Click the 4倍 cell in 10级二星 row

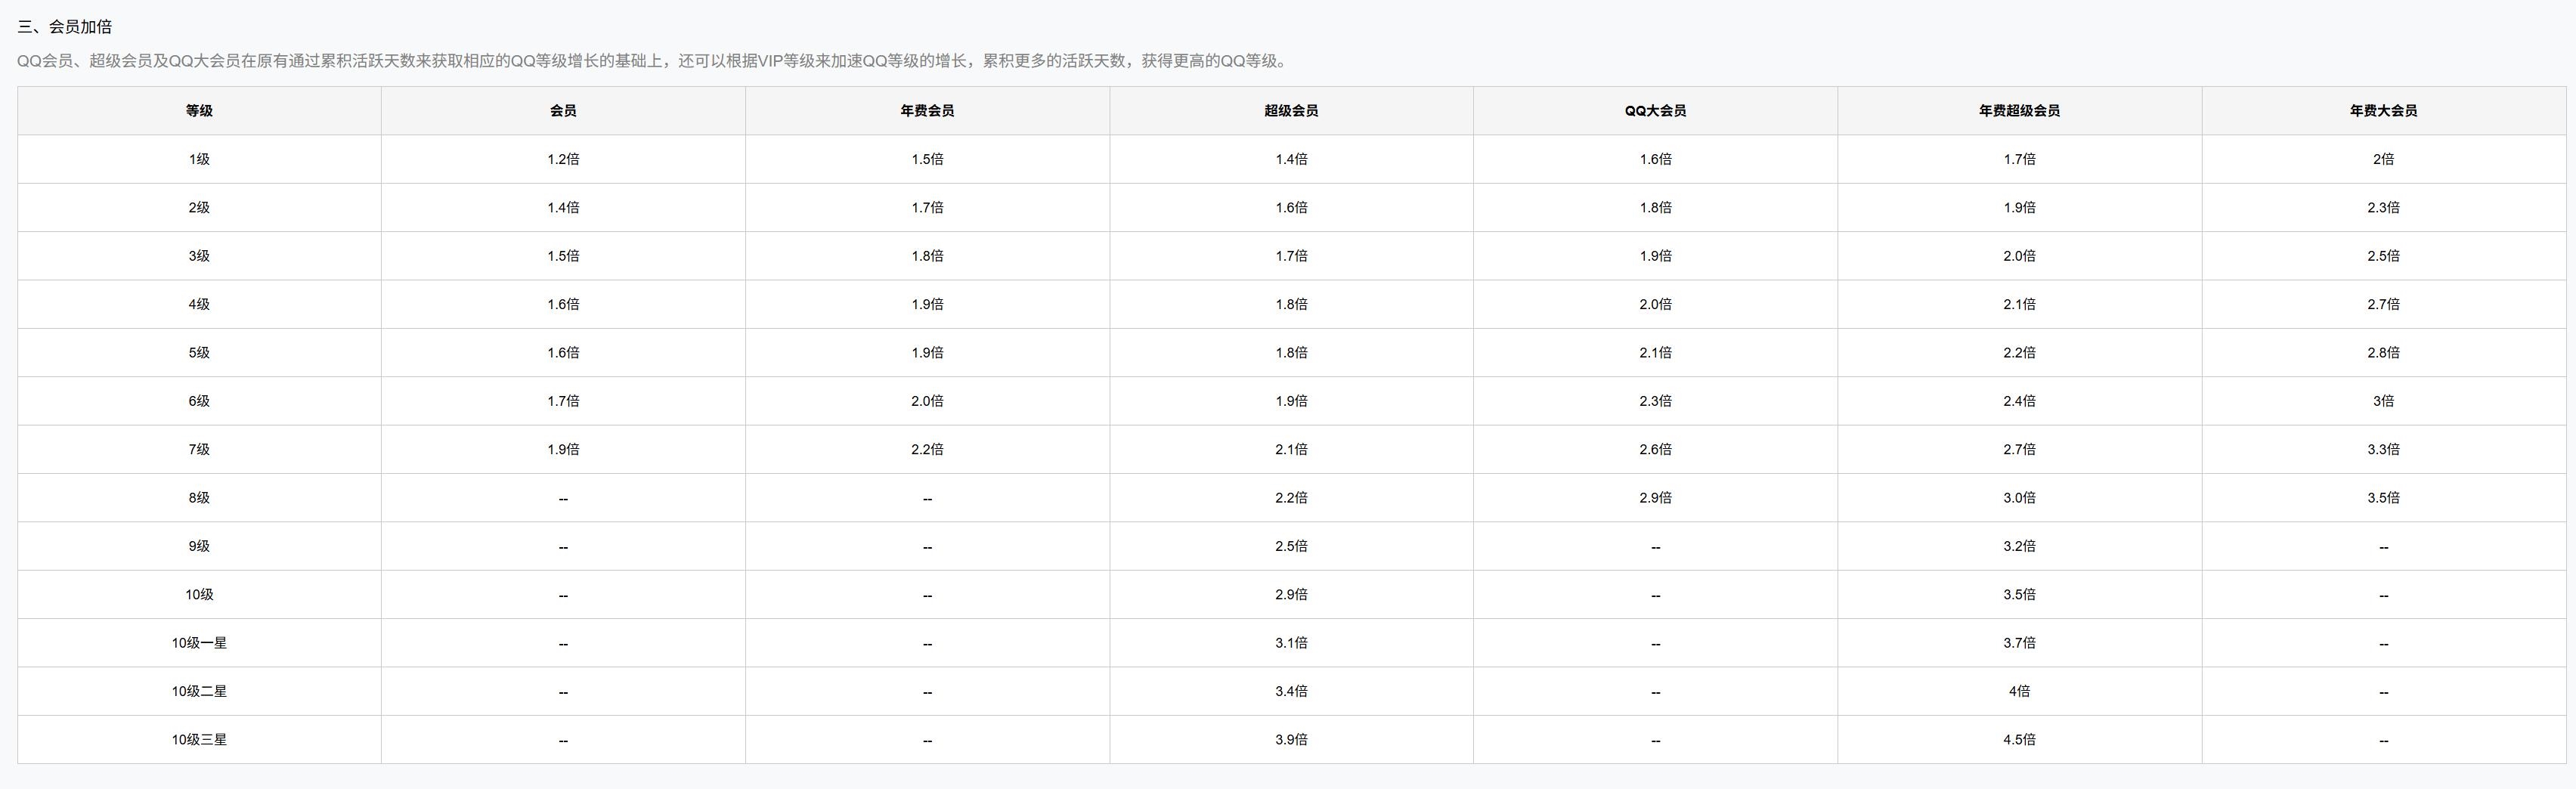(x=2019, y=692)
